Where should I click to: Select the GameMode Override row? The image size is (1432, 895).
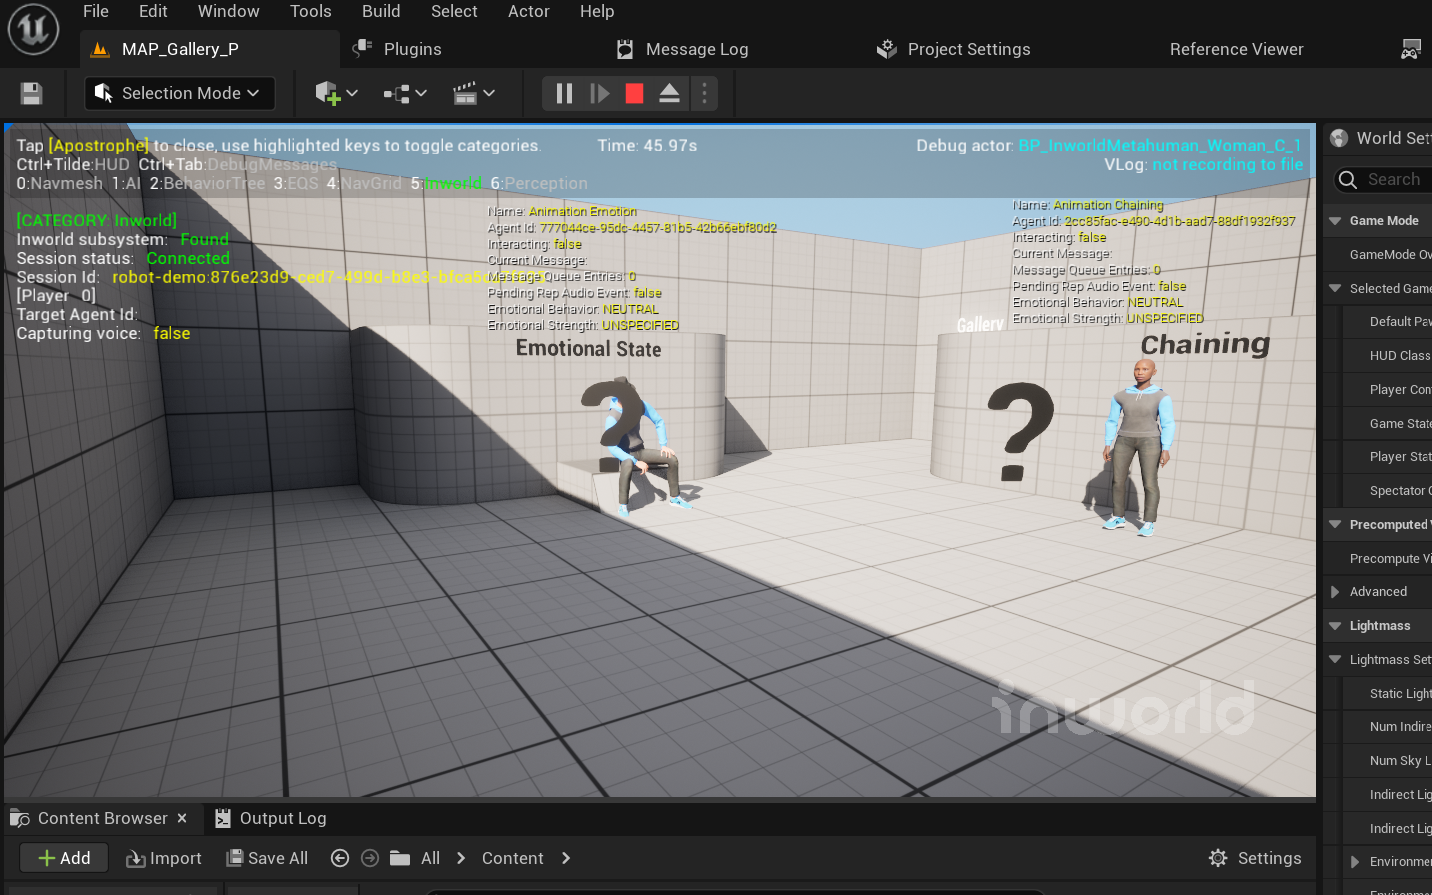1378,254
